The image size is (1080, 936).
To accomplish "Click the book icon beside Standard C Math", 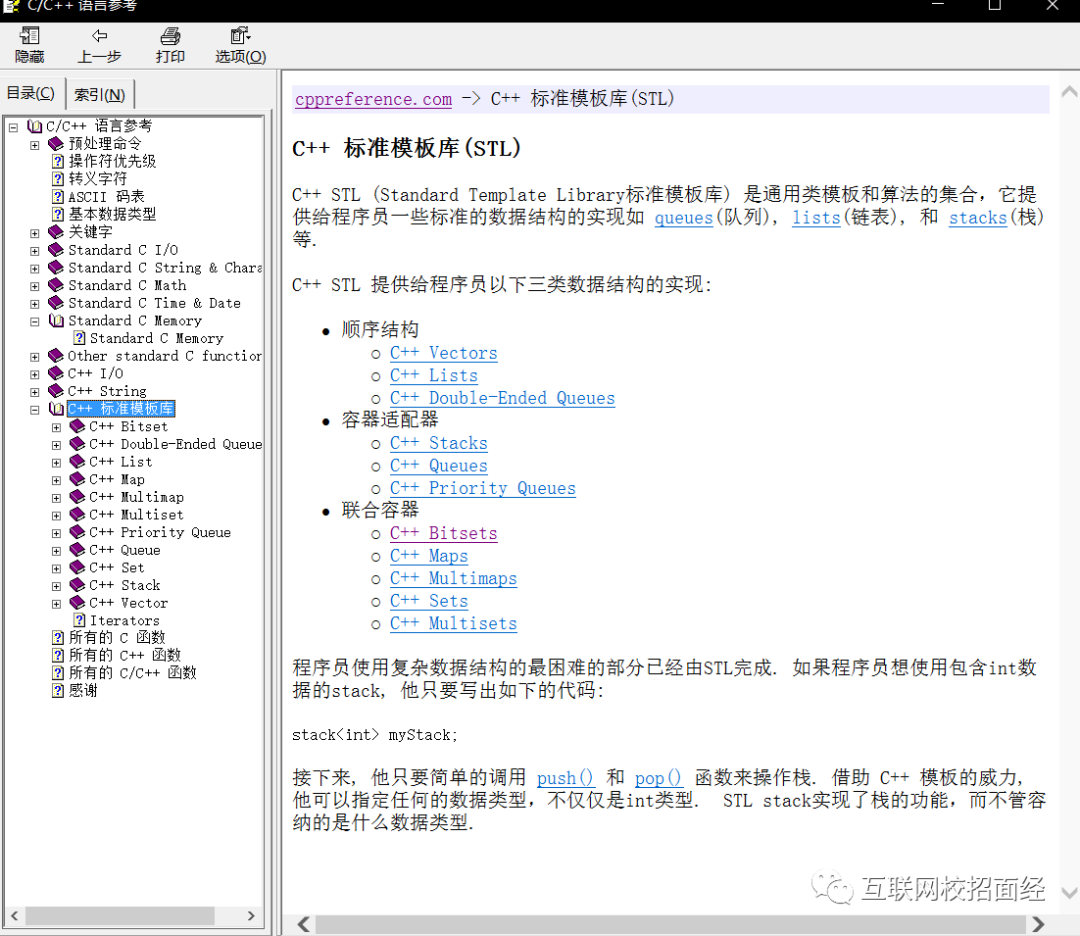I will pyautogui.click(x=56, y=285).
